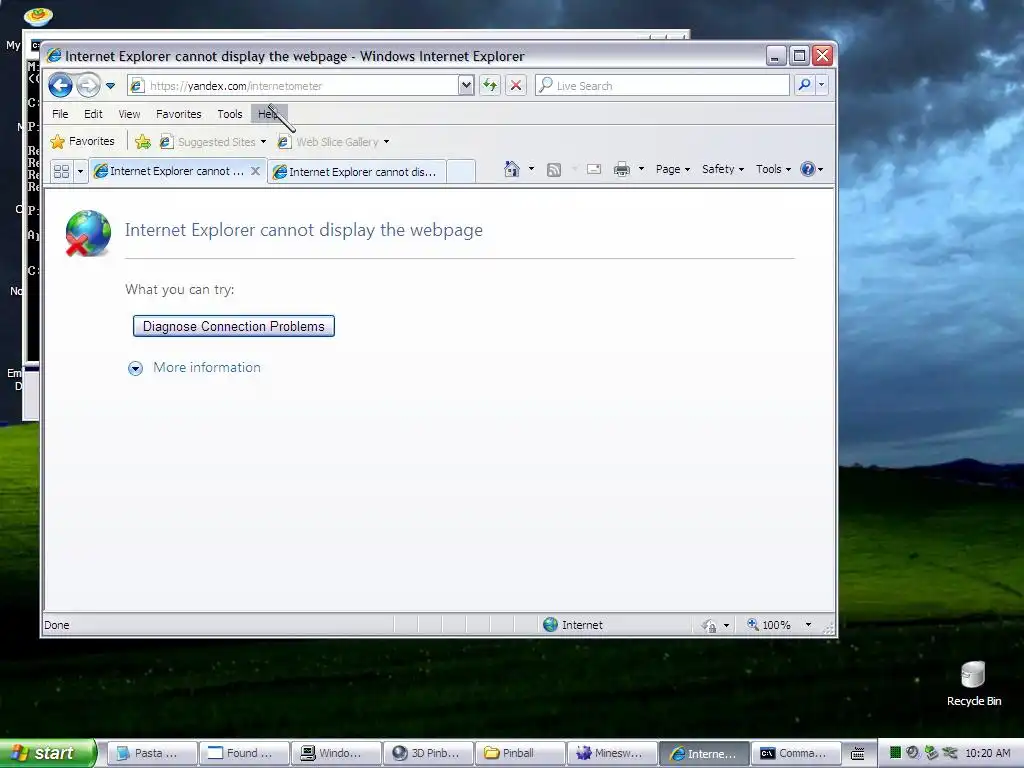Click the Internet security zone status
Viewport: 1024px width, 768px height.
tap(573, 625)
